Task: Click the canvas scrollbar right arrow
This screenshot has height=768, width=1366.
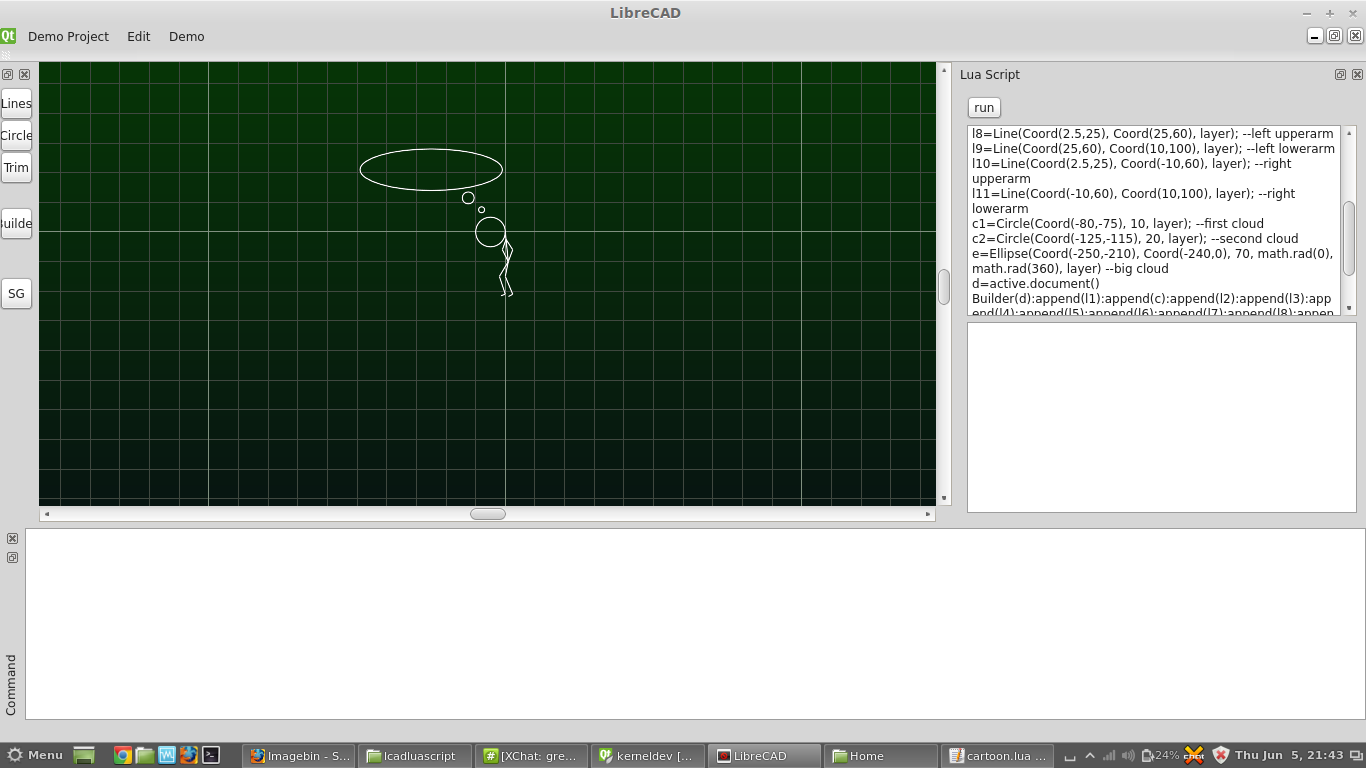Action: click(x=928, y=514)
